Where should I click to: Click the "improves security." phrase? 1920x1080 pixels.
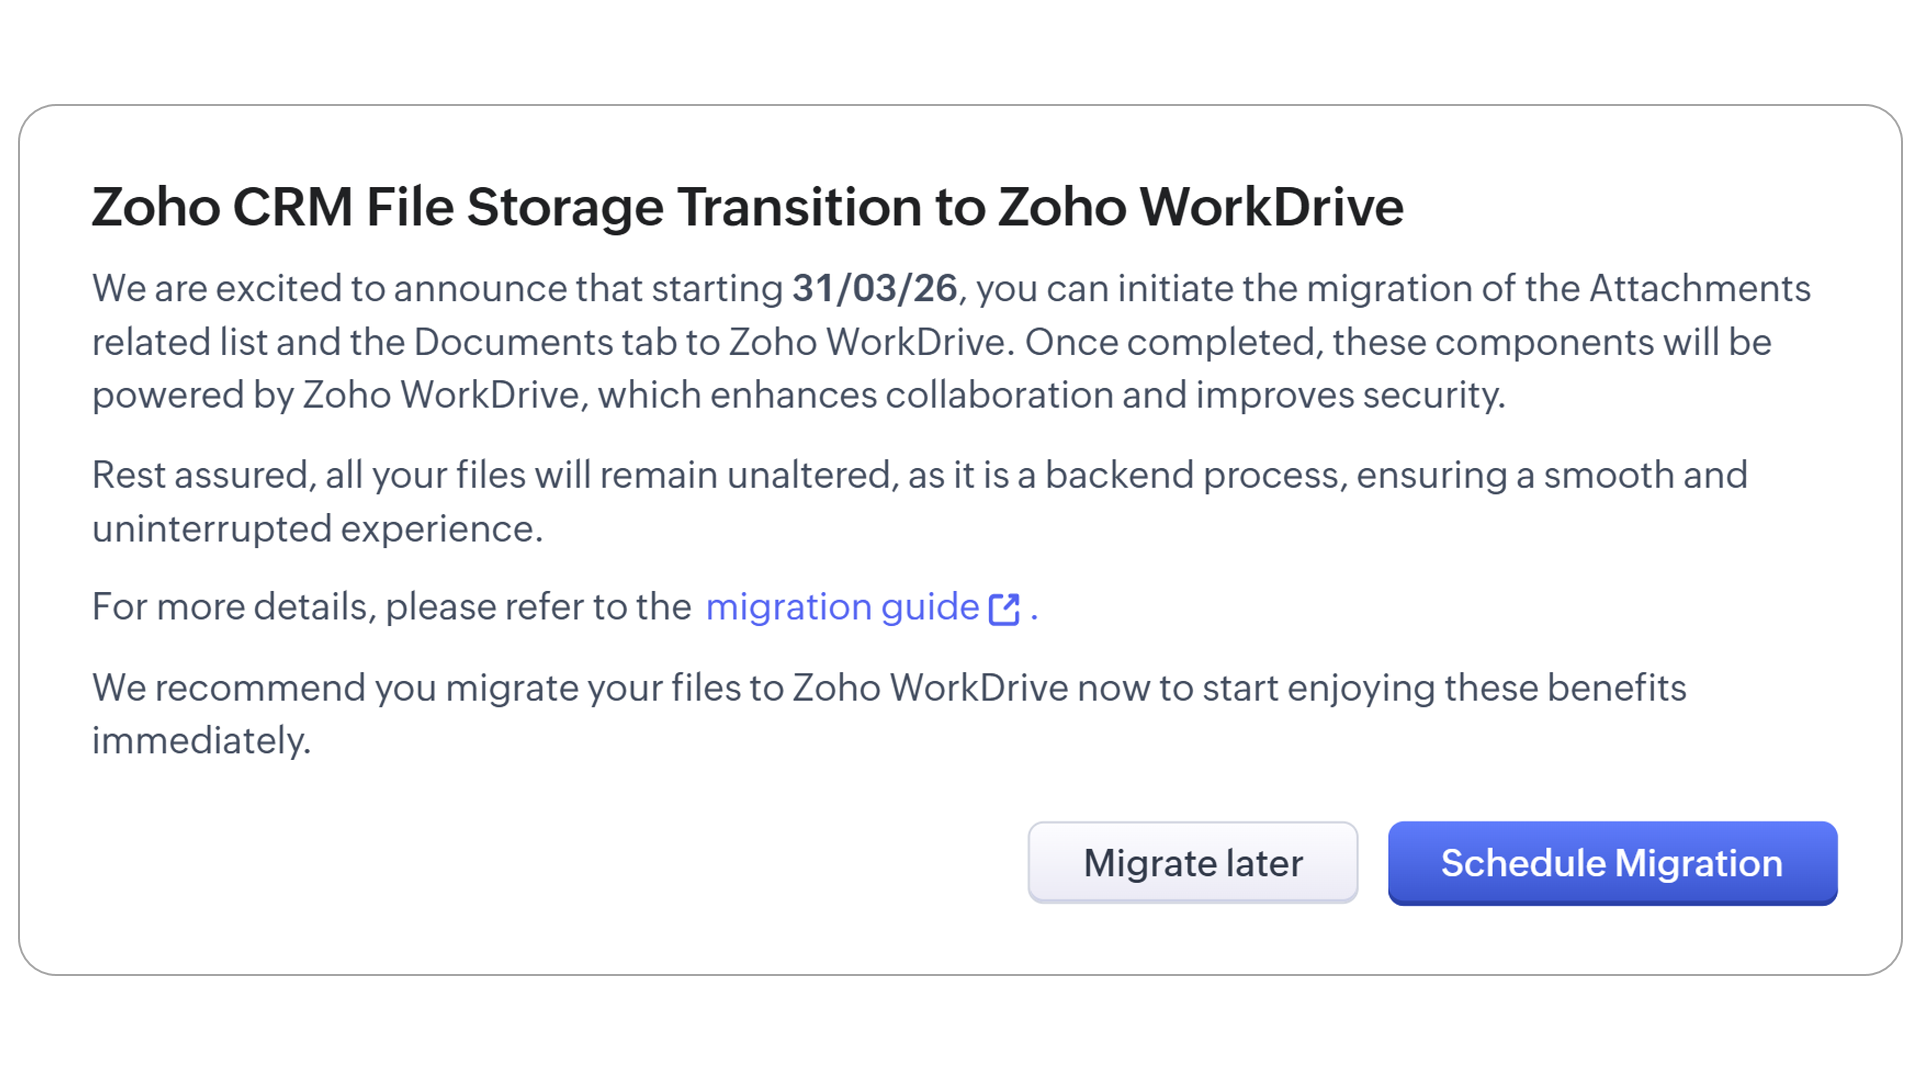(1350, 395)
